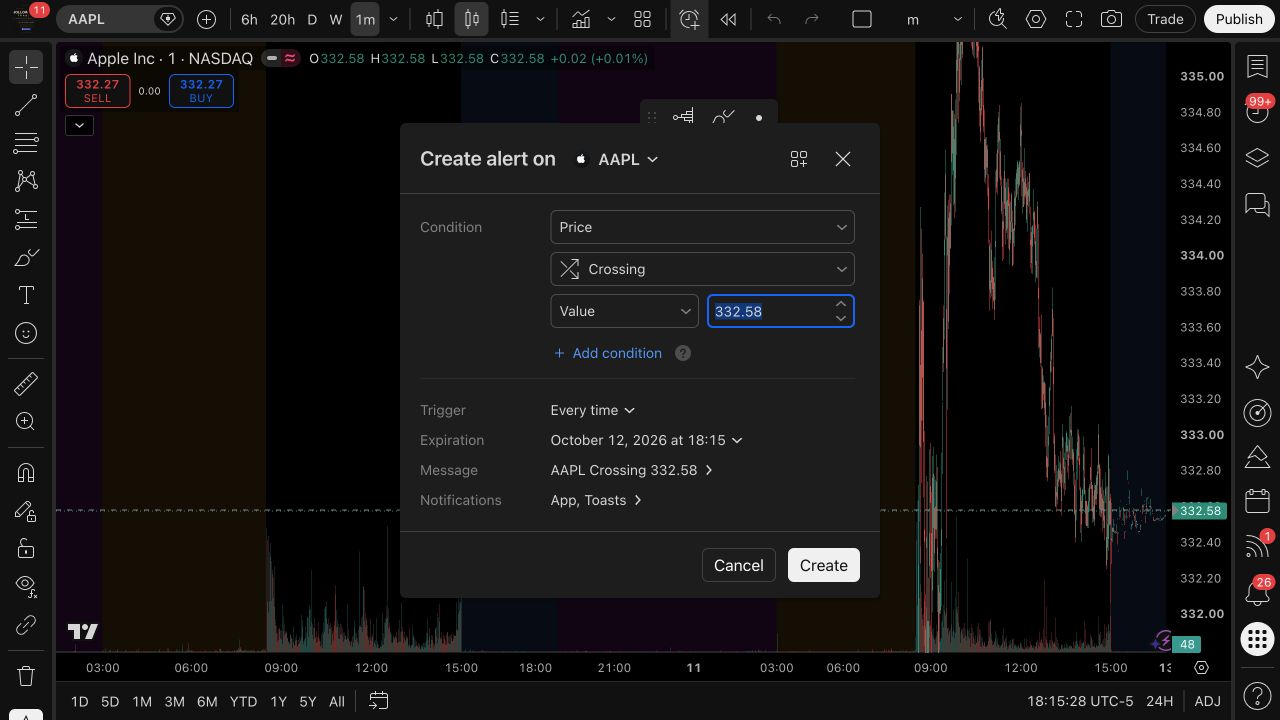Open the alert presets grid icon

click(799, 159)
